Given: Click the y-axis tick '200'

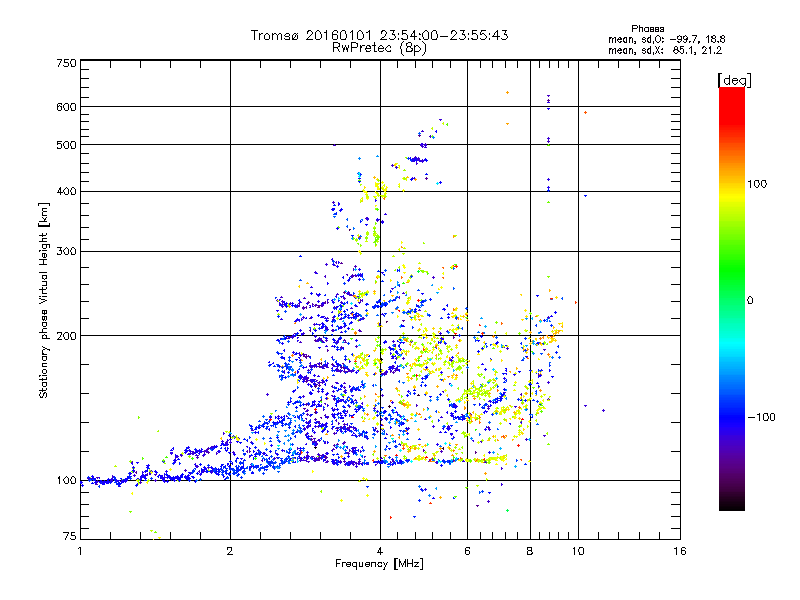Looking at the screenshot, I should (x=66, y=336).
